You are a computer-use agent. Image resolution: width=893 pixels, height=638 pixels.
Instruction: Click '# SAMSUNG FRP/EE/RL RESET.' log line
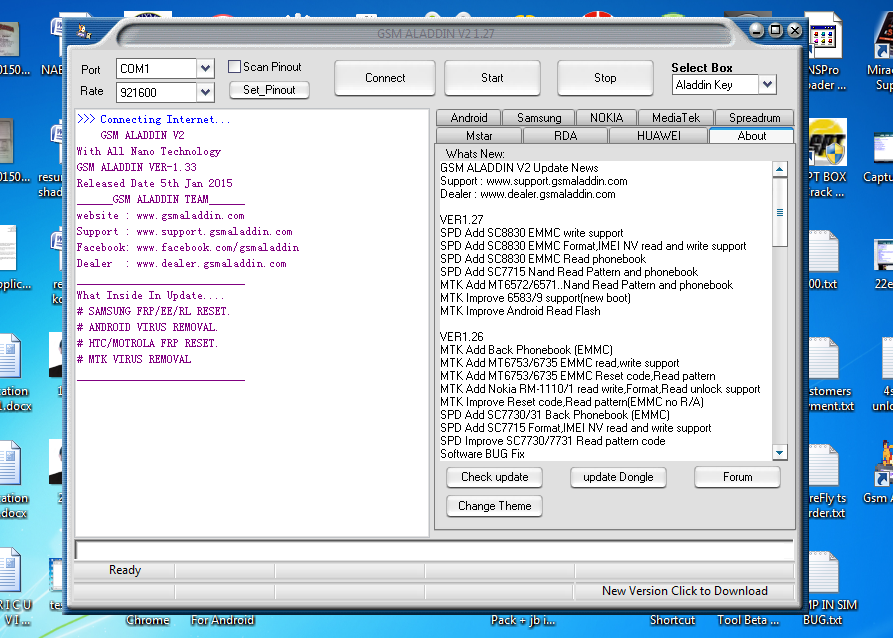point(153,312)
